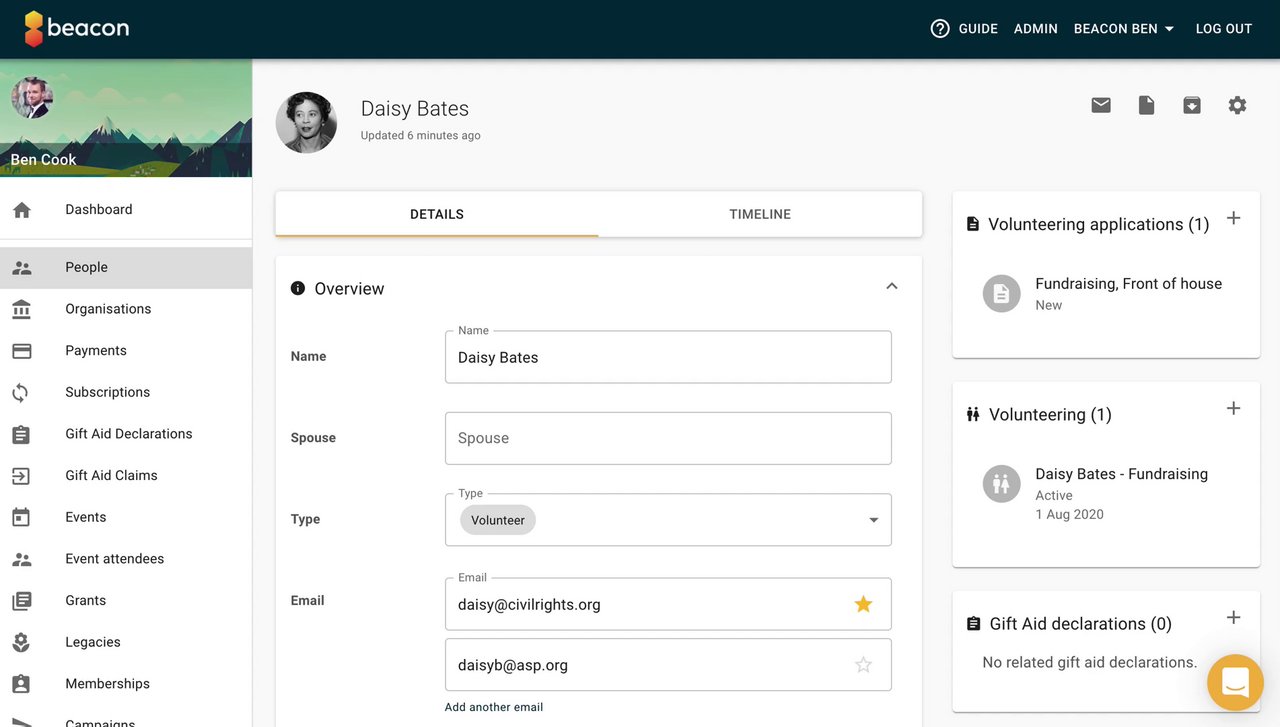Collapse the Overview section

891,287
